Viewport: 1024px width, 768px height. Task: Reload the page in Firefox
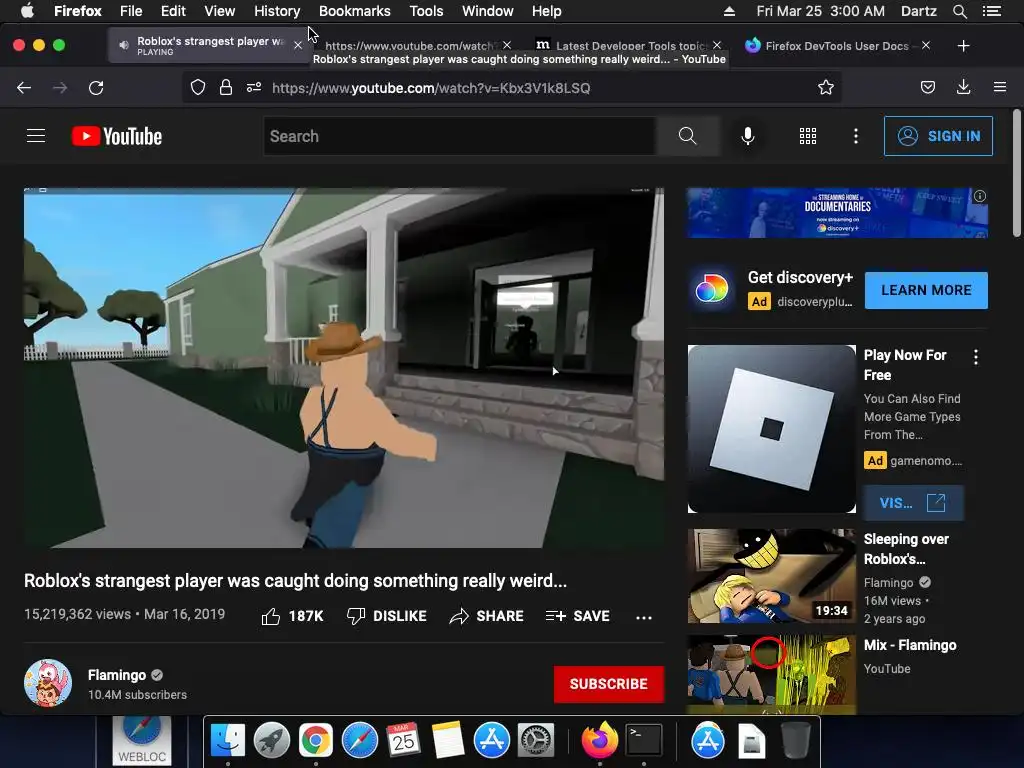click(x=96, y=88)
